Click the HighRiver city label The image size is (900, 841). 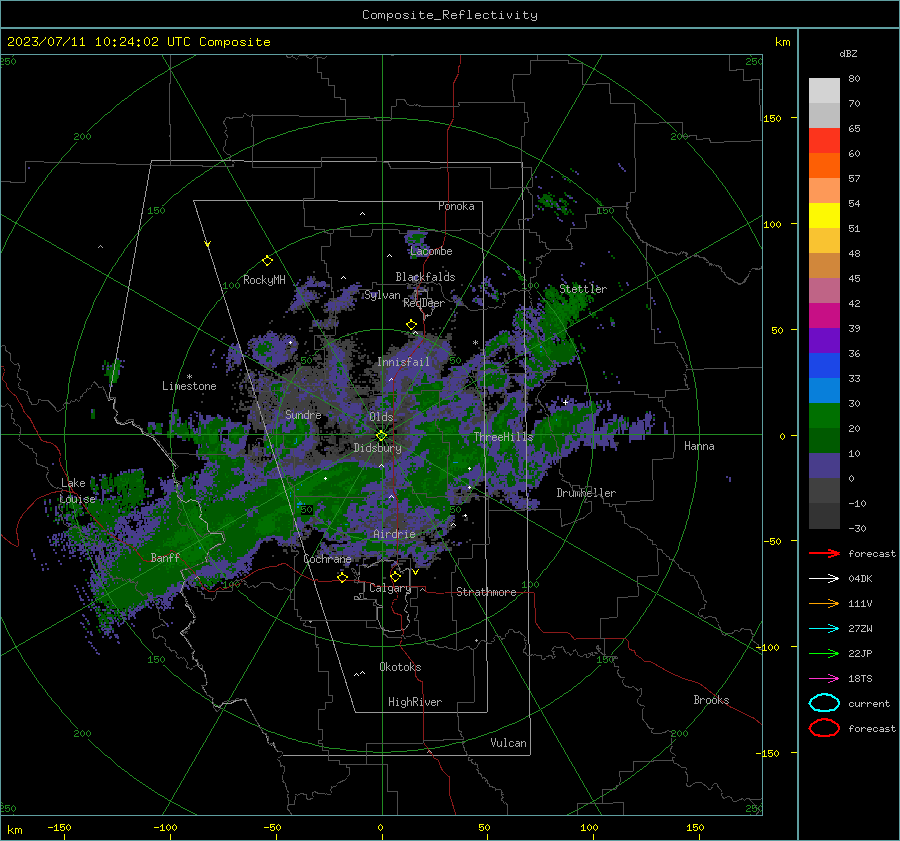pos(415,702)
